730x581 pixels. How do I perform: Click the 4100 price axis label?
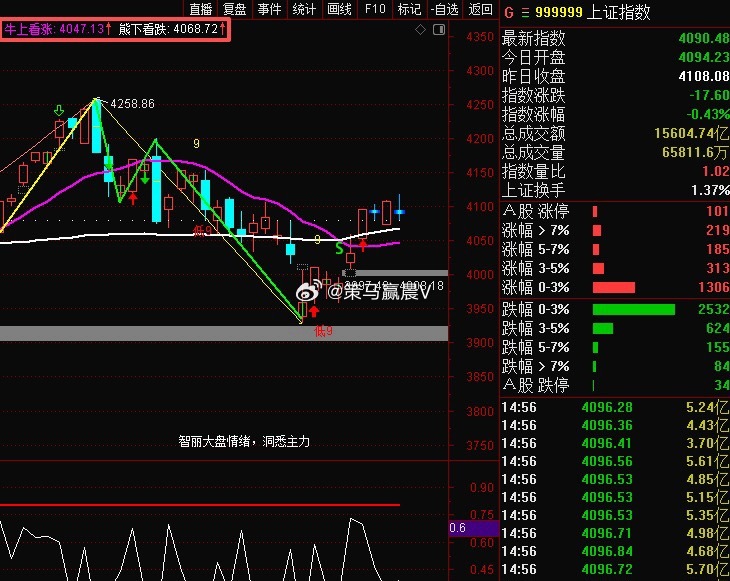tap(480, 207)
